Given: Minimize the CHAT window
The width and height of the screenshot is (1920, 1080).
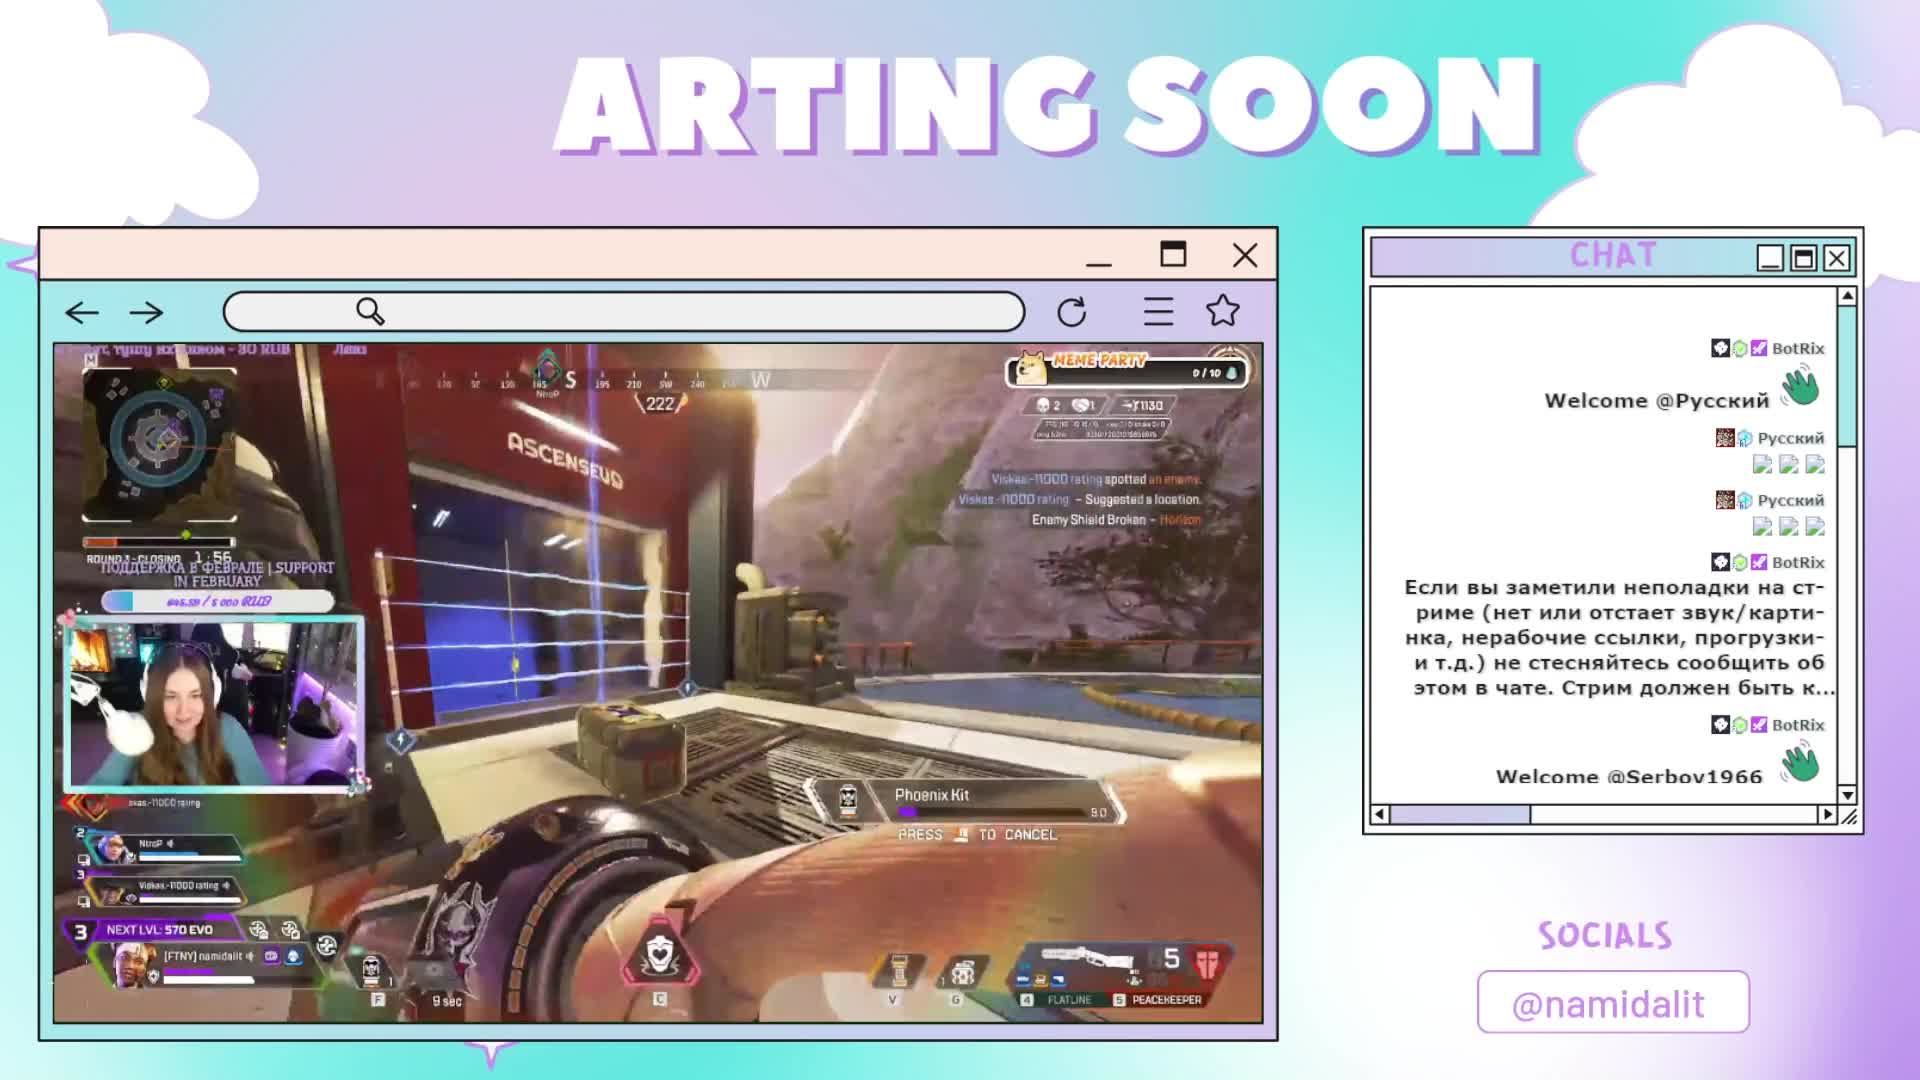Looking at the screenshot, I should [1770, 258].
